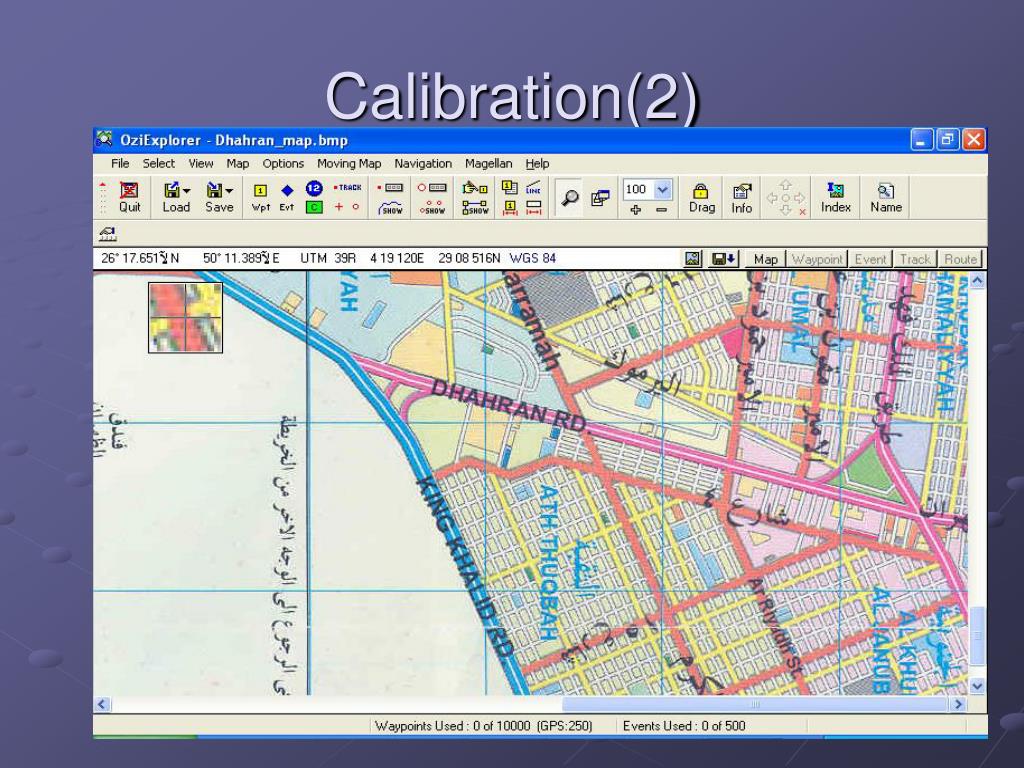Screen dimensions: 1024x768
Task: Click the zoom out minus button
Action: coord(662,210)
